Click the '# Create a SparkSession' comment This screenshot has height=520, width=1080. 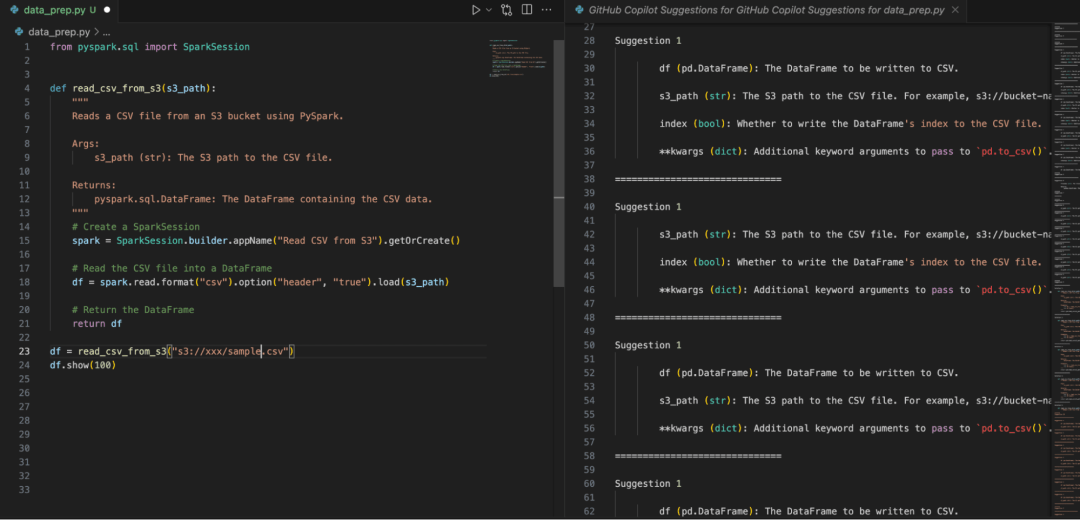point(136,227)
